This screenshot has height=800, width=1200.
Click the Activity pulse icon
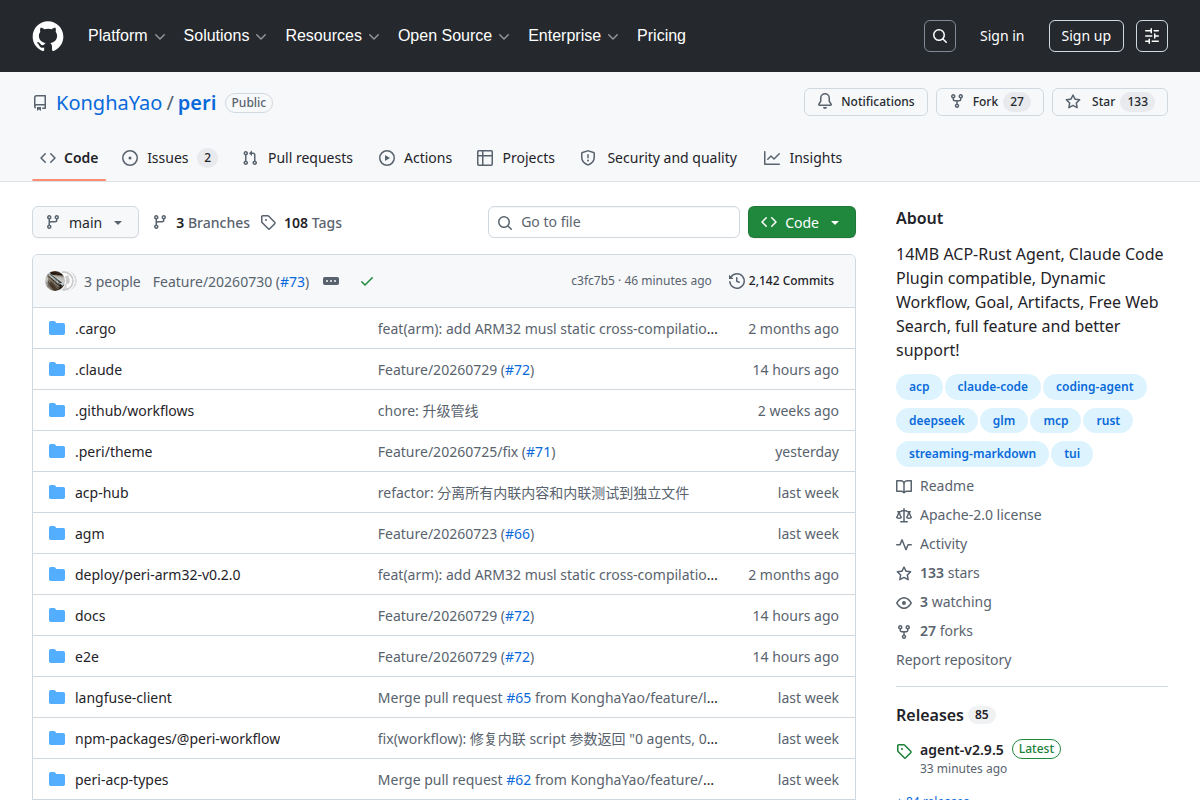(904, 544)
